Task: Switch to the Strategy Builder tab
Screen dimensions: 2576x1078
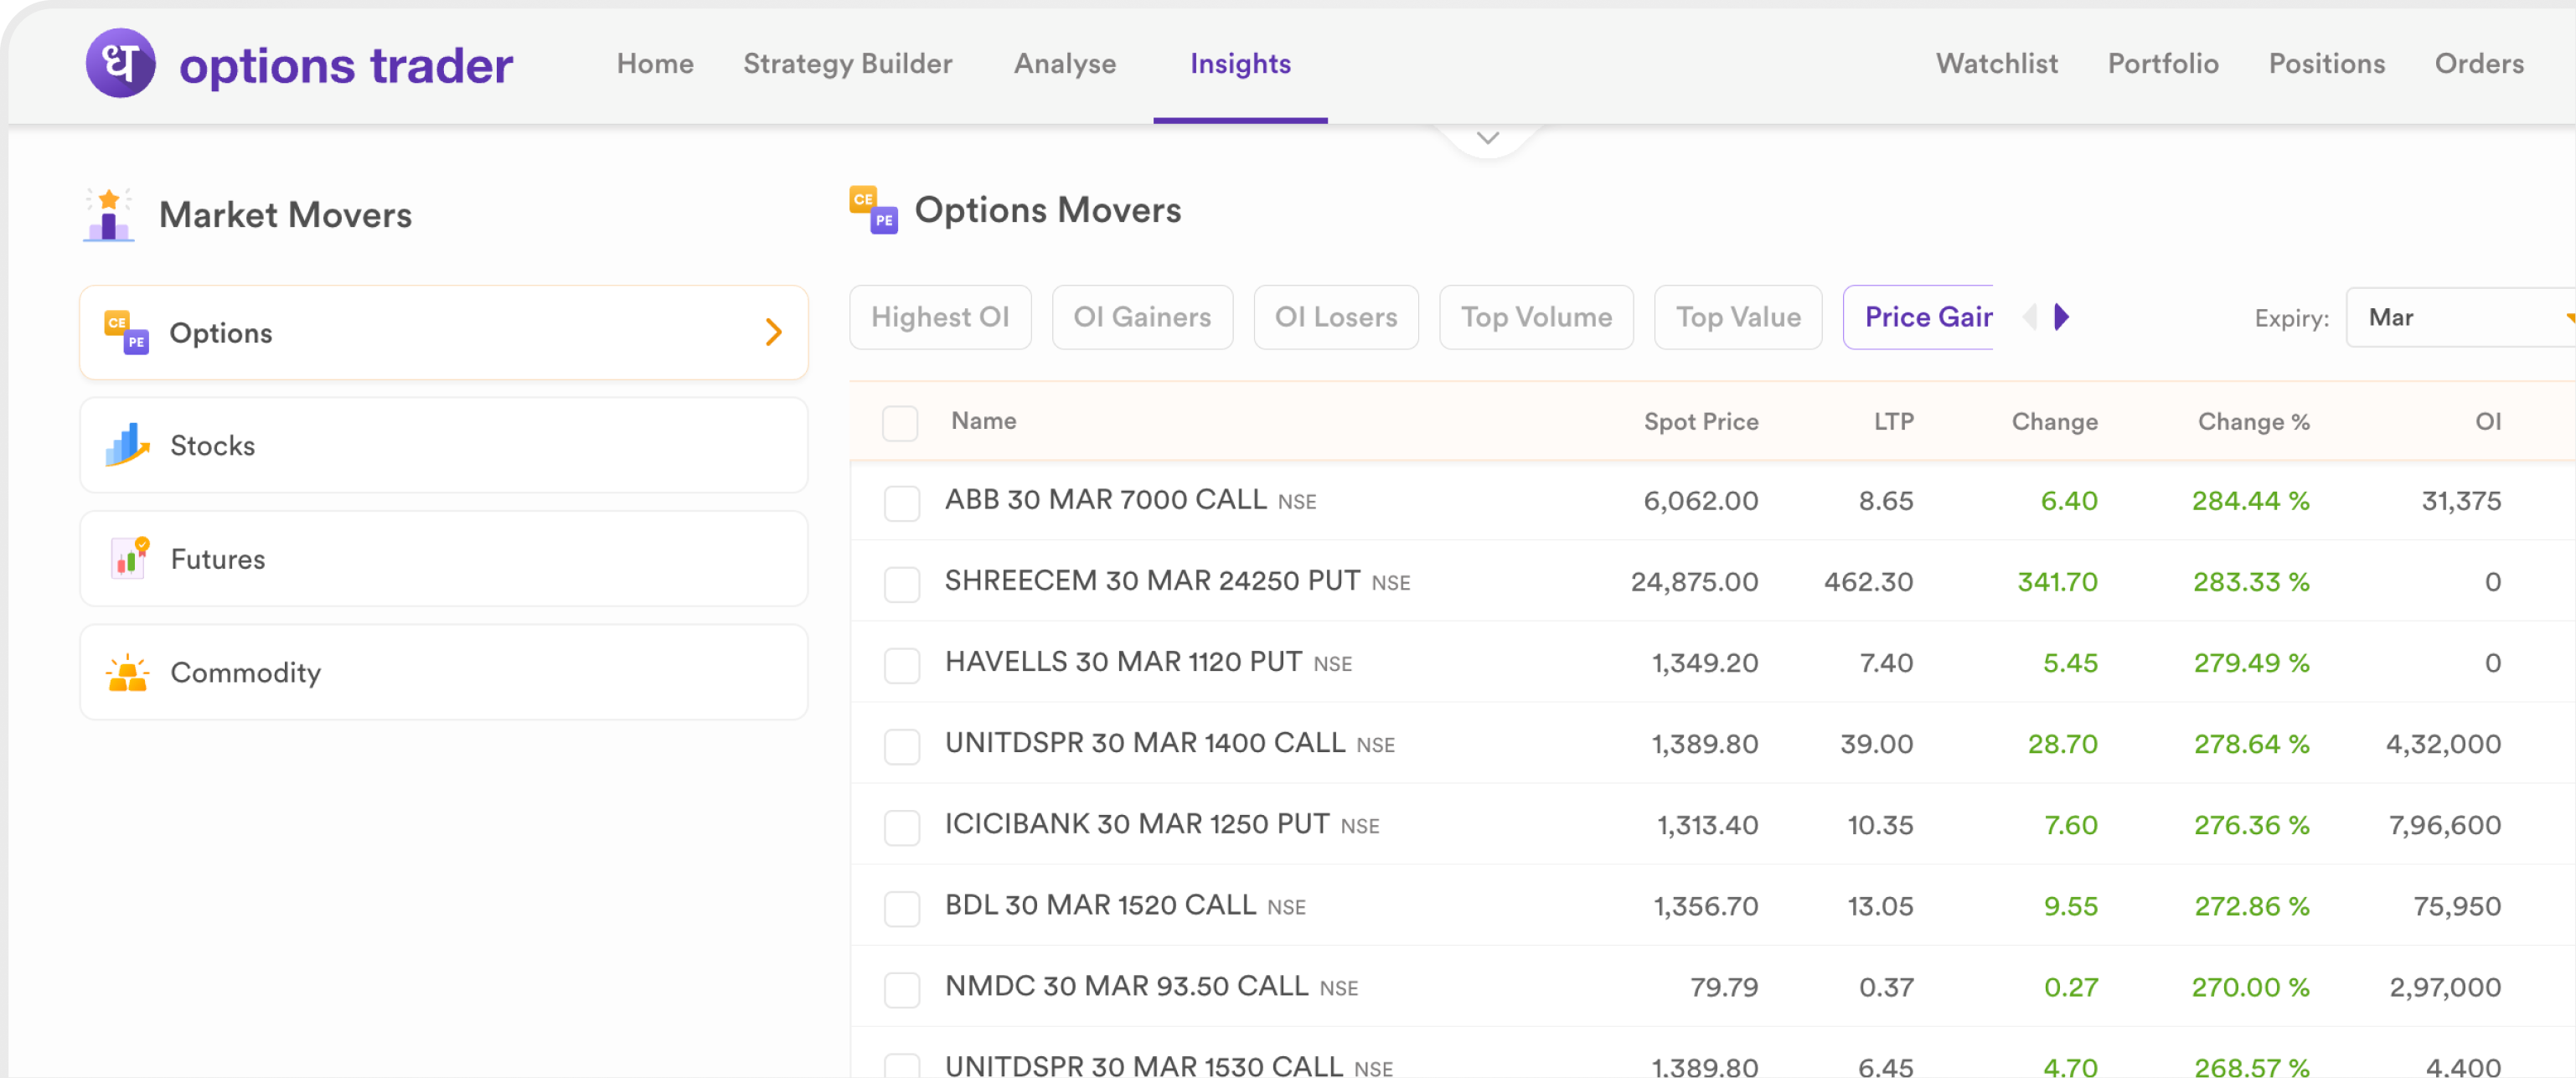Action: [x=847, y=64]
